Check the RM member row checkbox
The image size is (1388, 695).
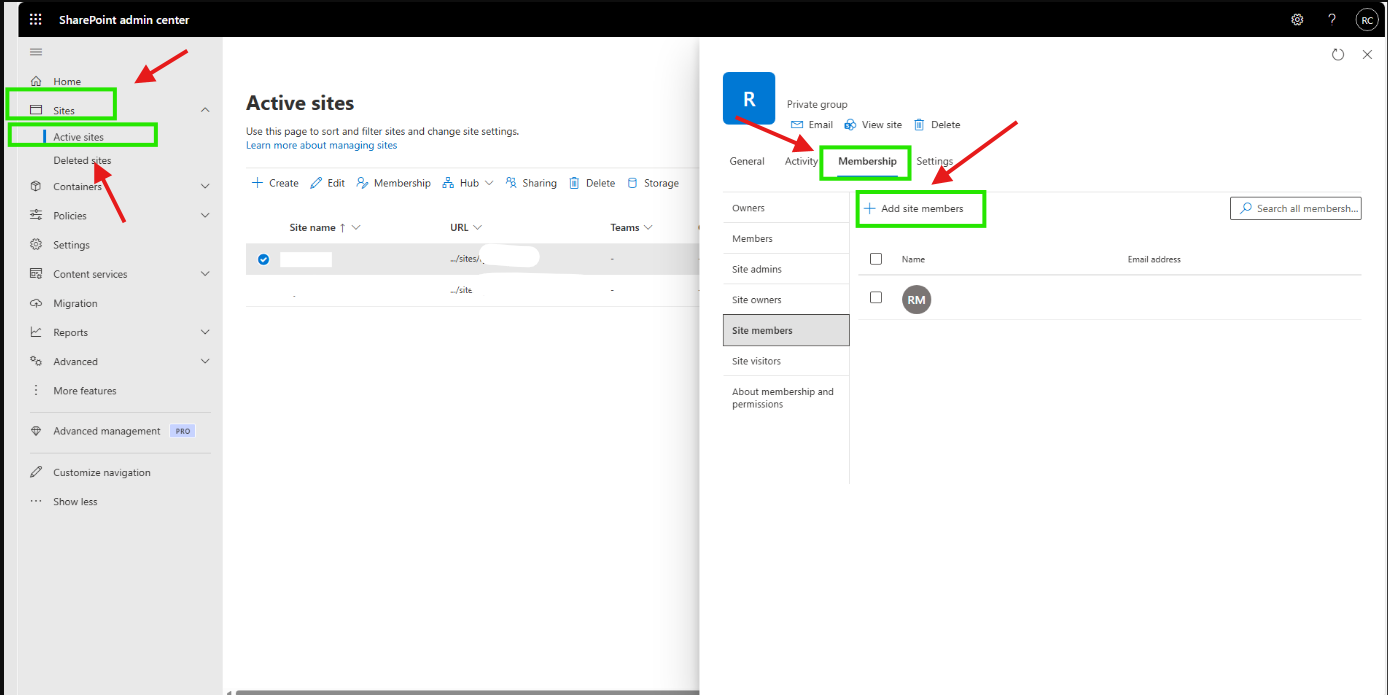[x=876, y=297]
